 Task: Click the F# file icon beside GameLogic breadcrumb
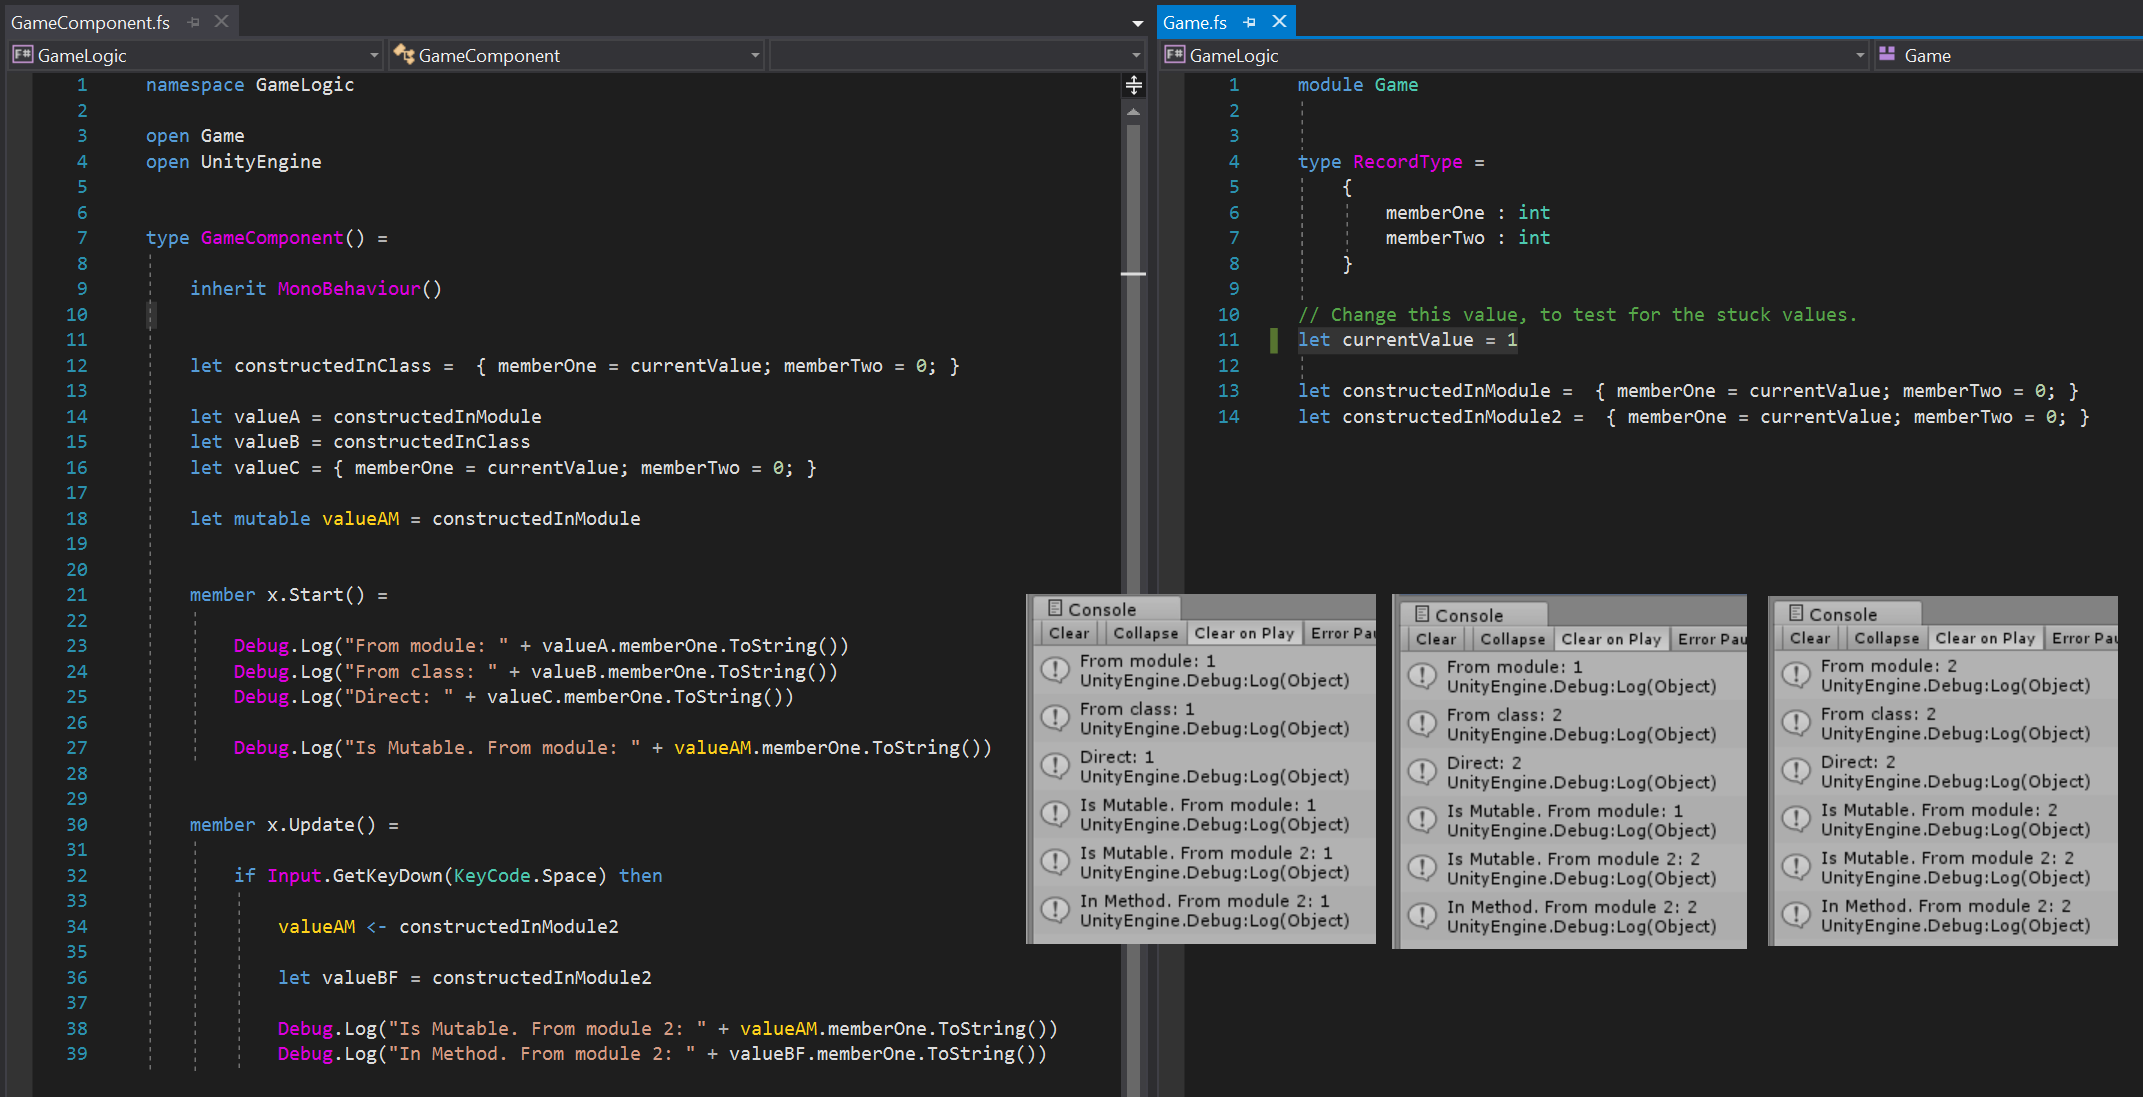pos(22,55)
